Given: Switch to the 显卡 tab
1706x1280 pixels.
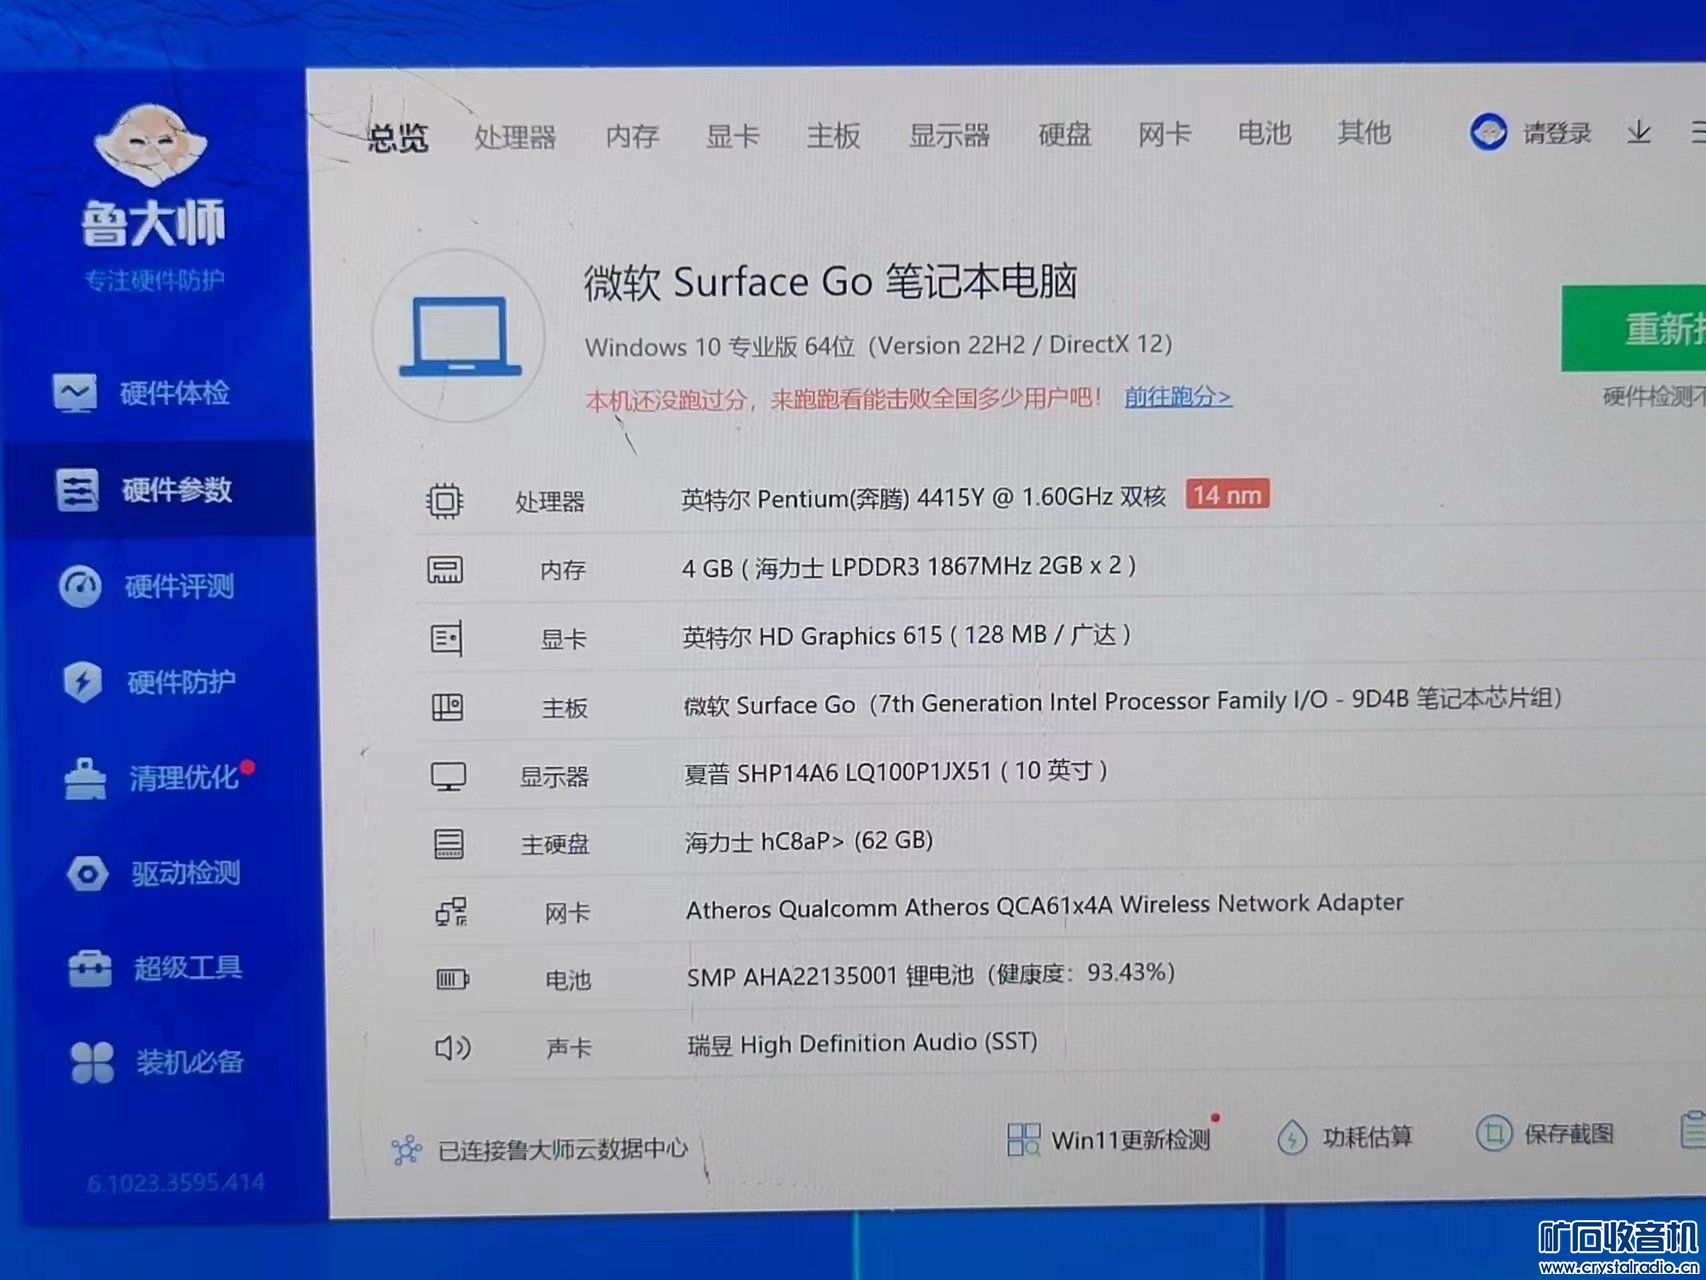Looking at the screenshot, I should (732, 136).
